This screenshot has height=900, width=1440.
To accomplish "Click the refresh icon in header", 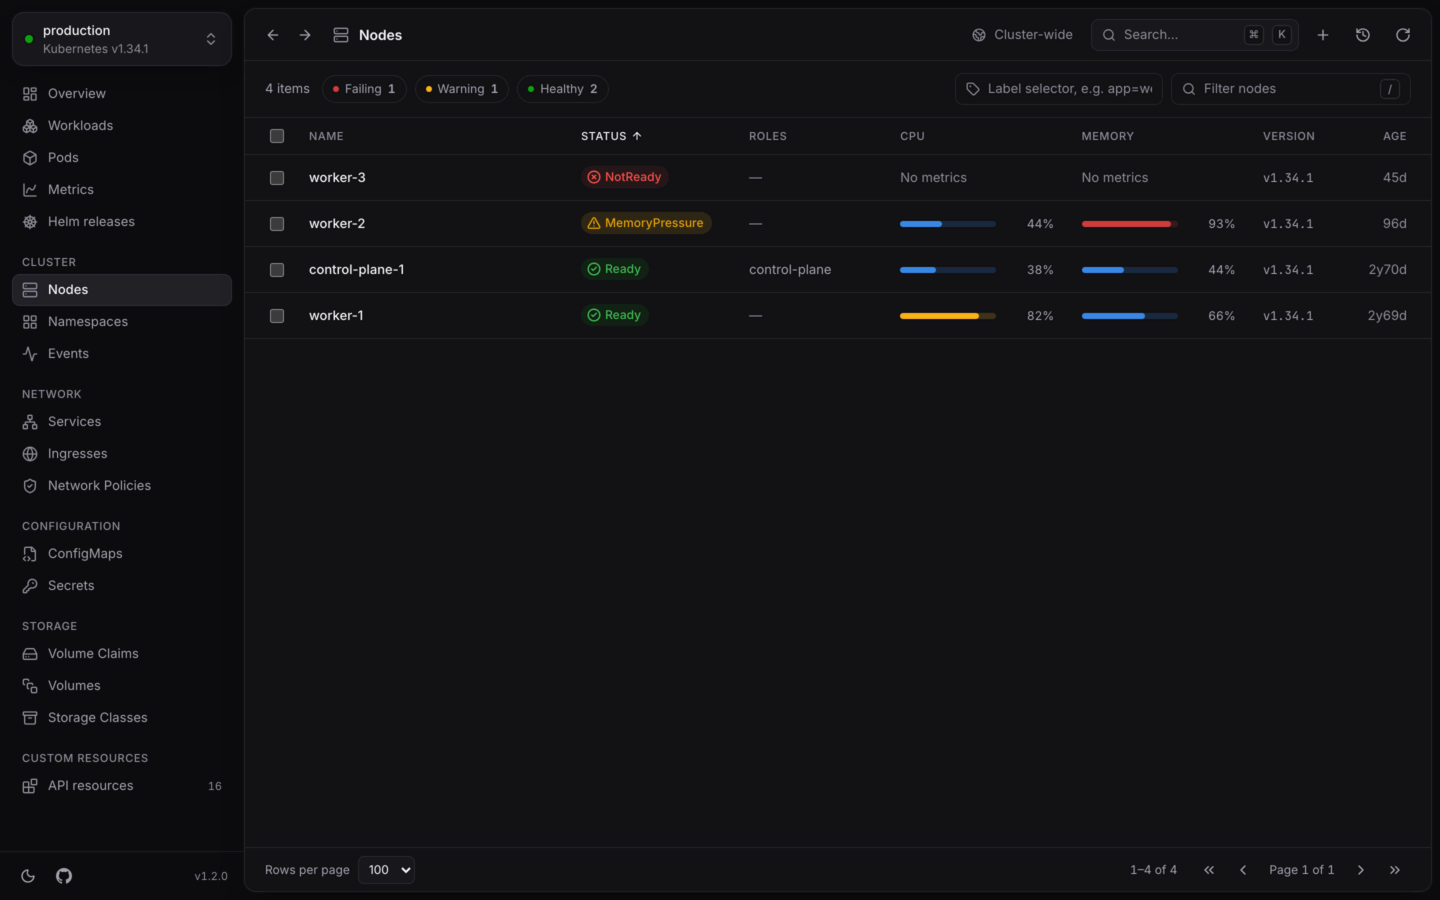I will (x=1403, y=35).
